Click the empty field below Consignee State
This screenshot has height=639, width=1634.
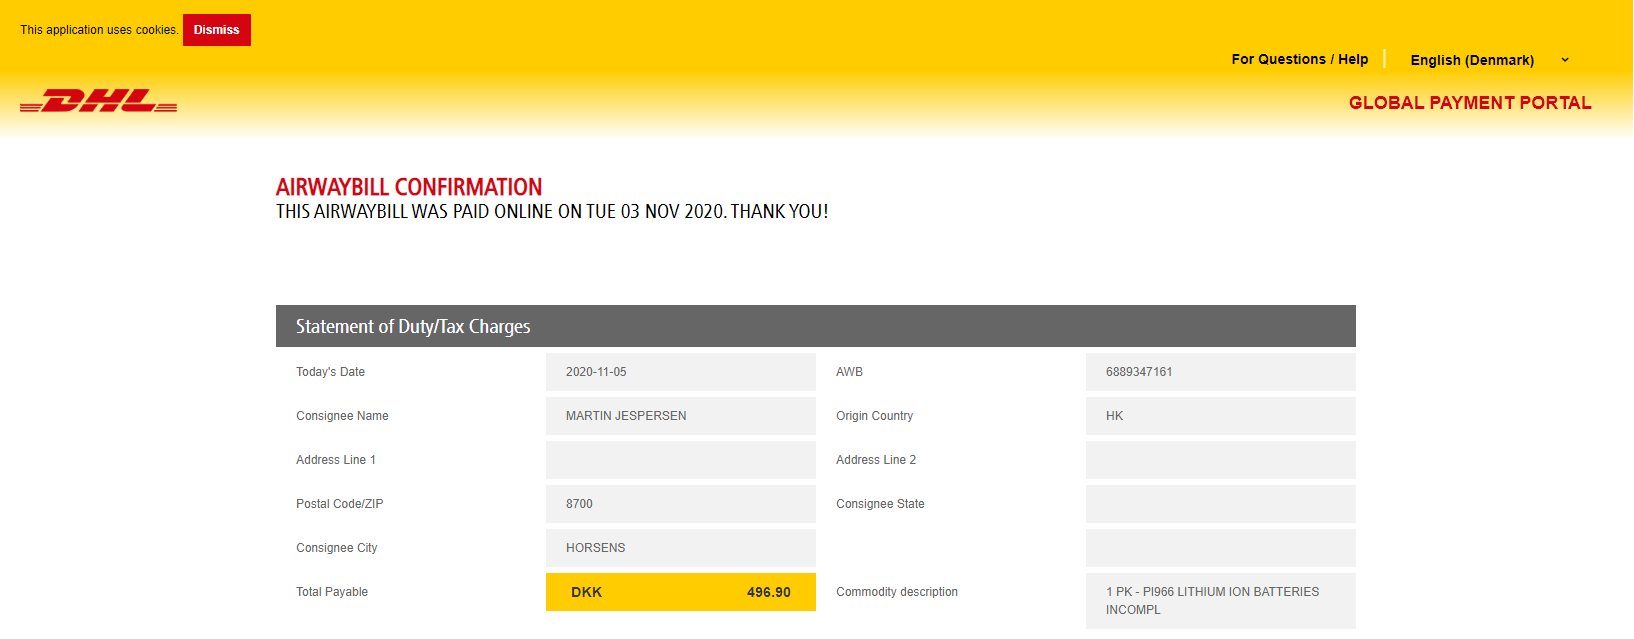tap(1221, 548)
